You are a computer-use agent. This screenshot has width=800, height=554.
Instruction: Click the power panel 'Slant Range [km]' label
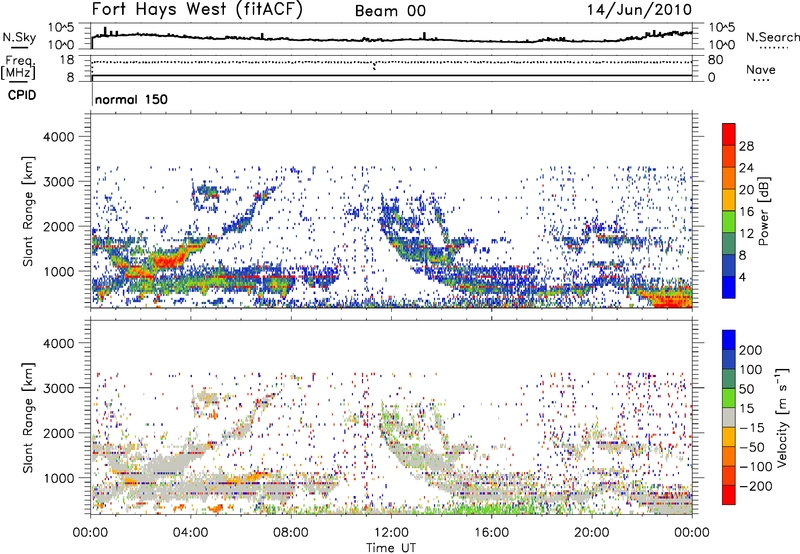pos(28,211)
